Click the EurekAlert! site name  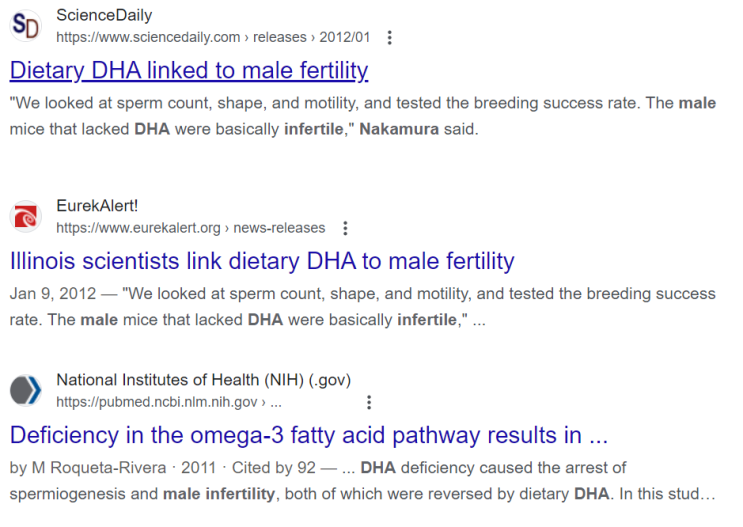tap(97, 207)
